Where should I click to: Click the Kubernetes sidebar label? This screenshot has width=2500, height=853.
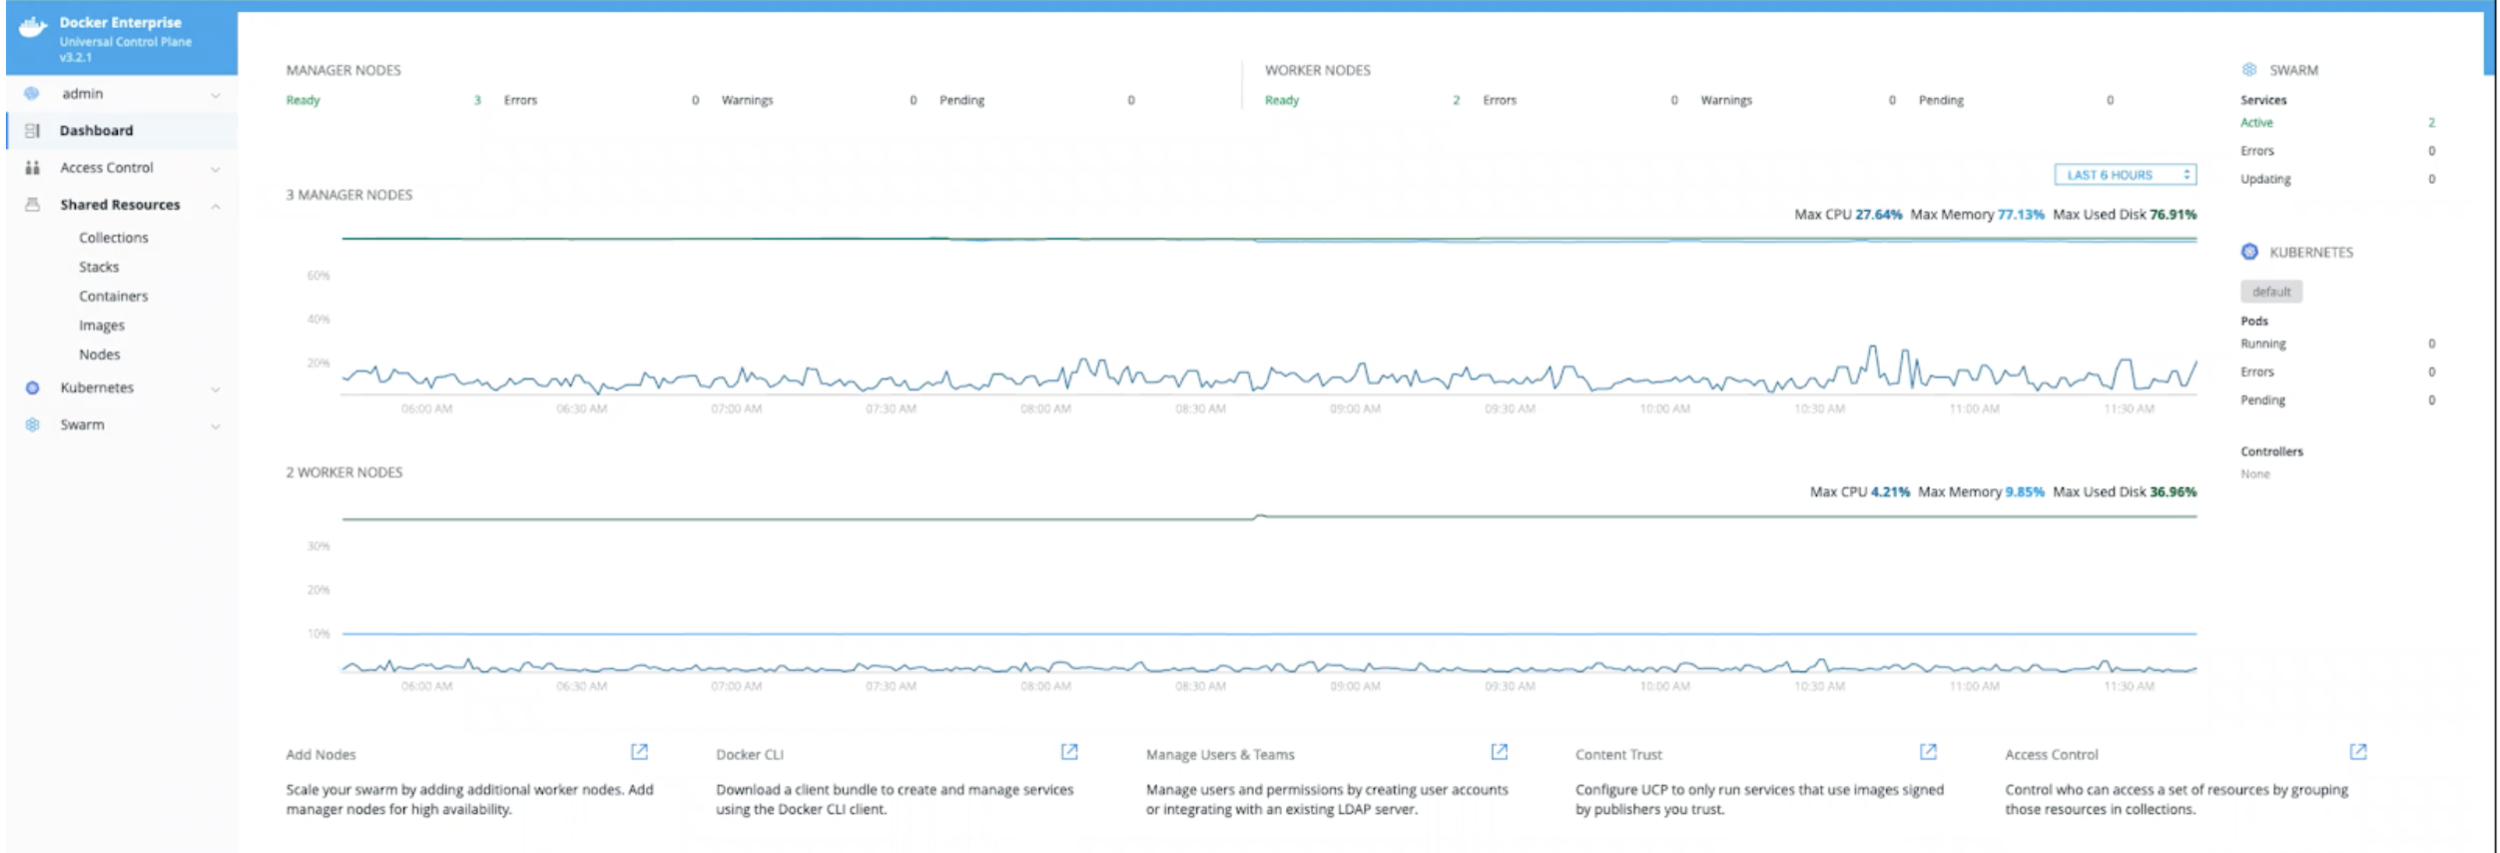click(x=96, y=387)
